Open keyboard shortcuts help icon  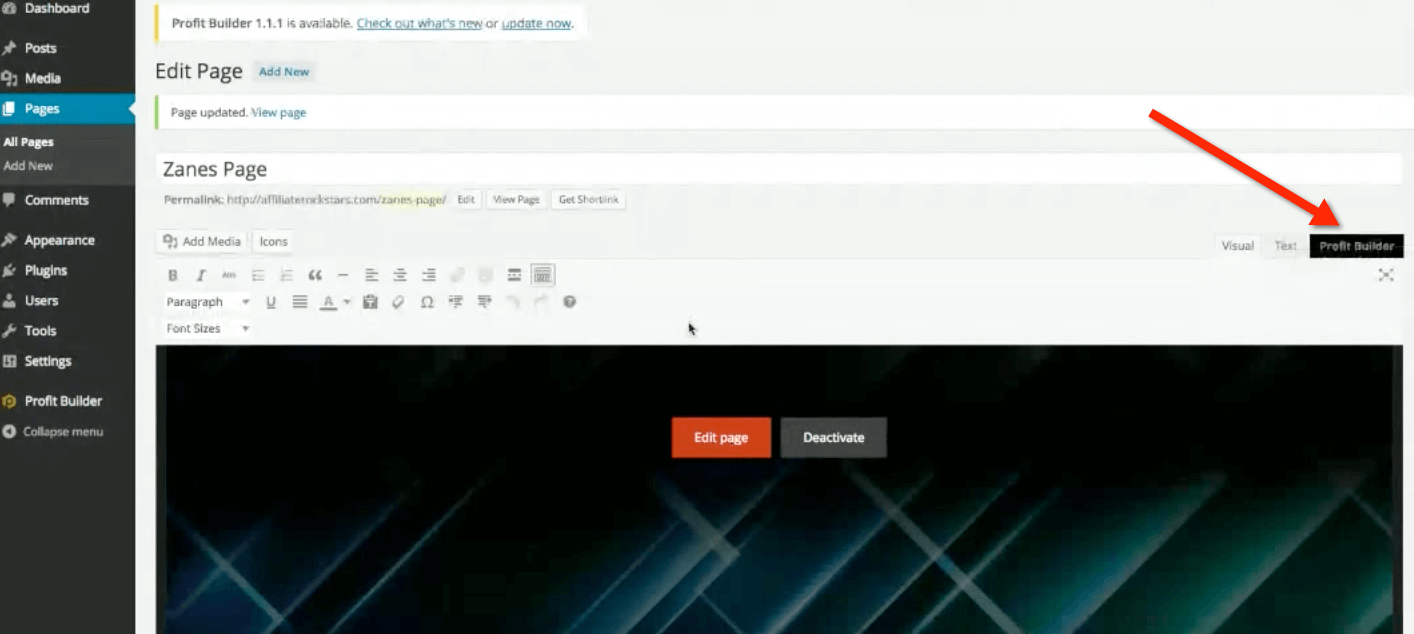tap(570, 302)
